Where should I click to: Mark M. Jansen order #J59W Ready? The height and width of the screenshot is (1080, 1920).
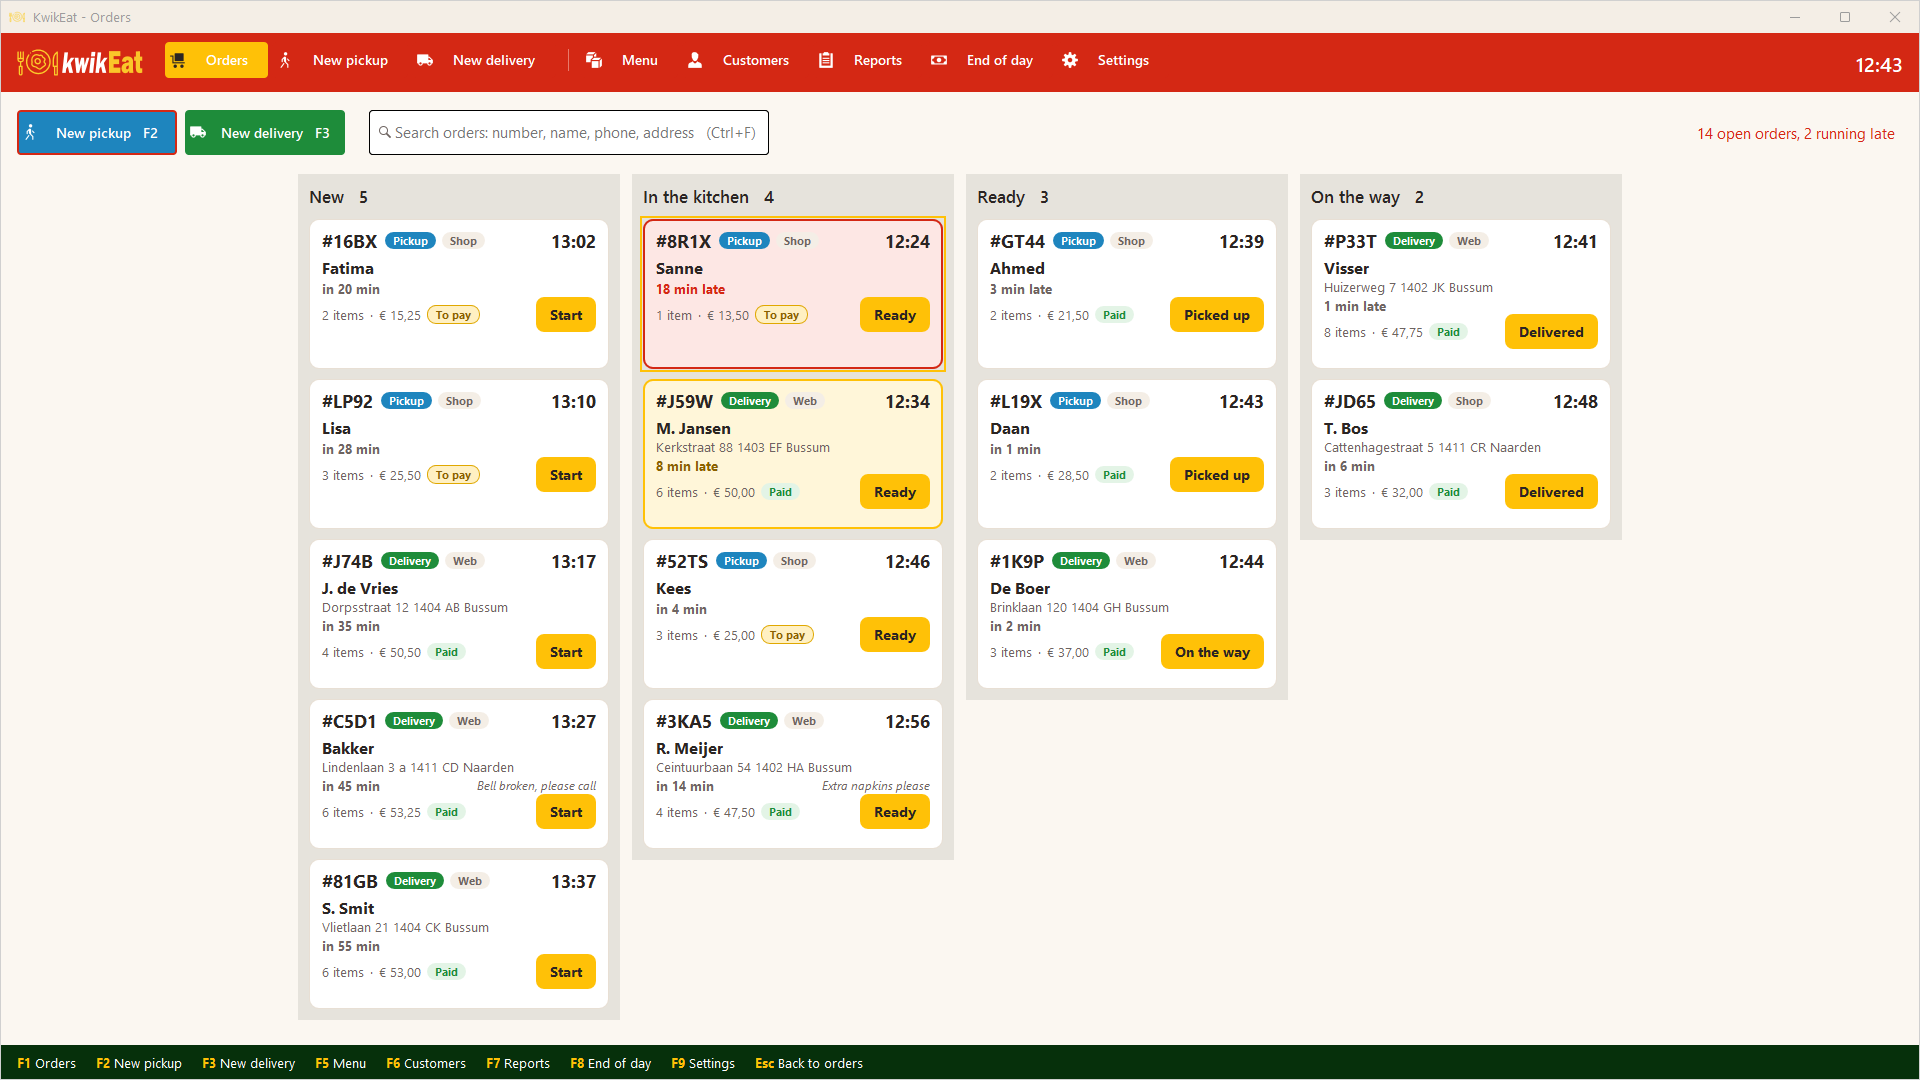coord(895,492)
